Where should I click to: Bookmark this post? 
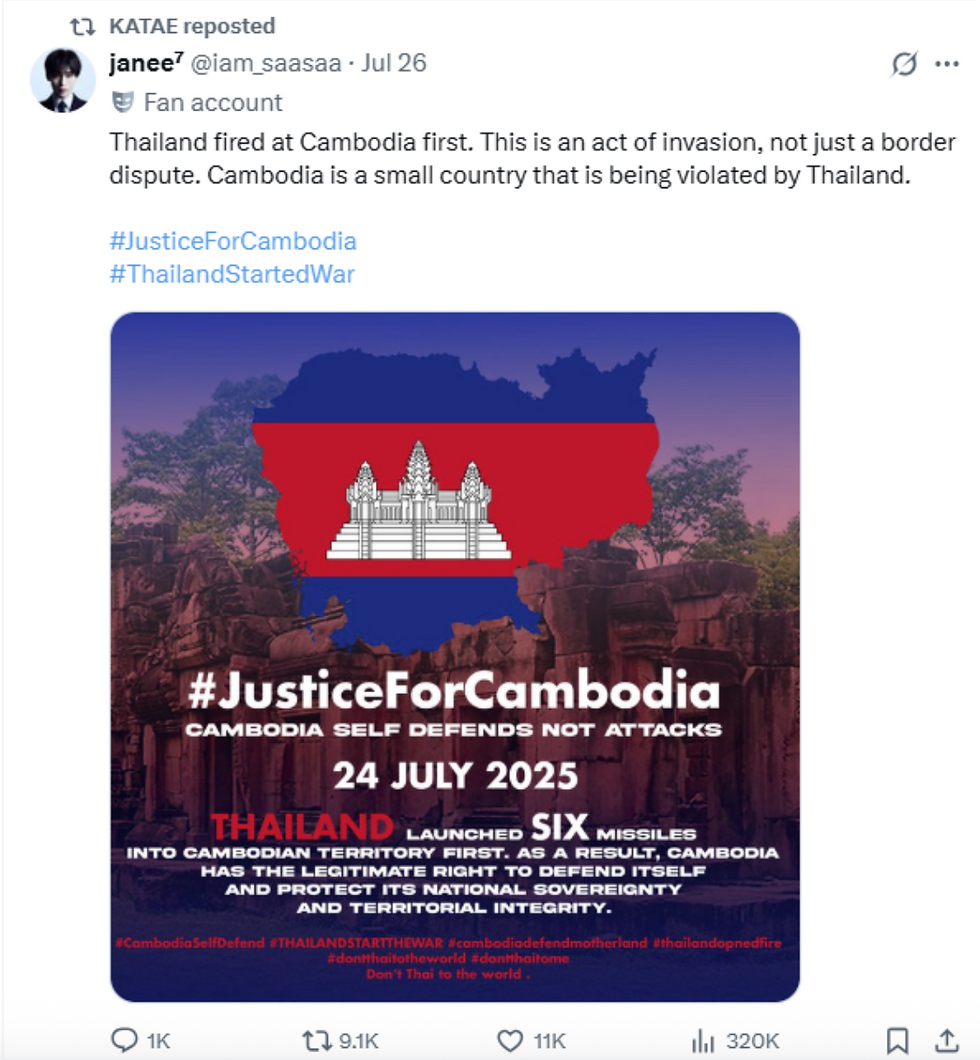click(898, 1040)
